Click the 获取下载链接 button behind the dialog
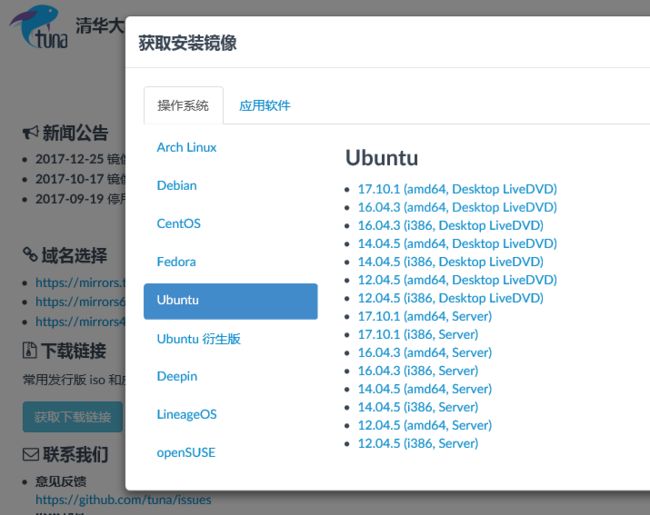650x515 pixels. (x=73, y=417)
